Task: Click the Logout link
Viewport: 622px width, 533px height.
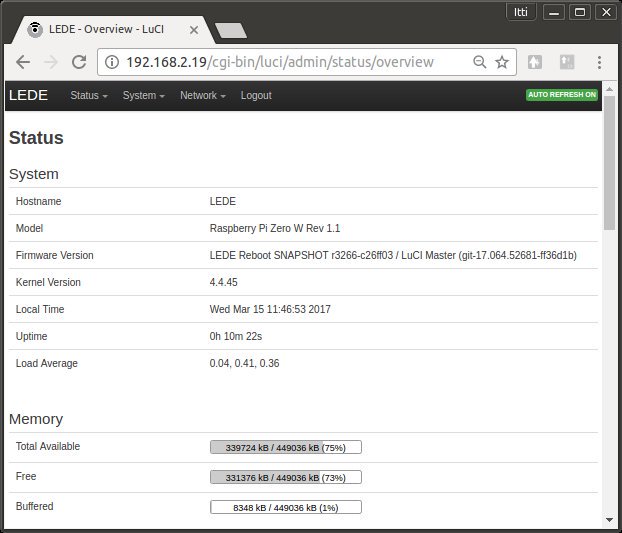Action: click(256, 96)
